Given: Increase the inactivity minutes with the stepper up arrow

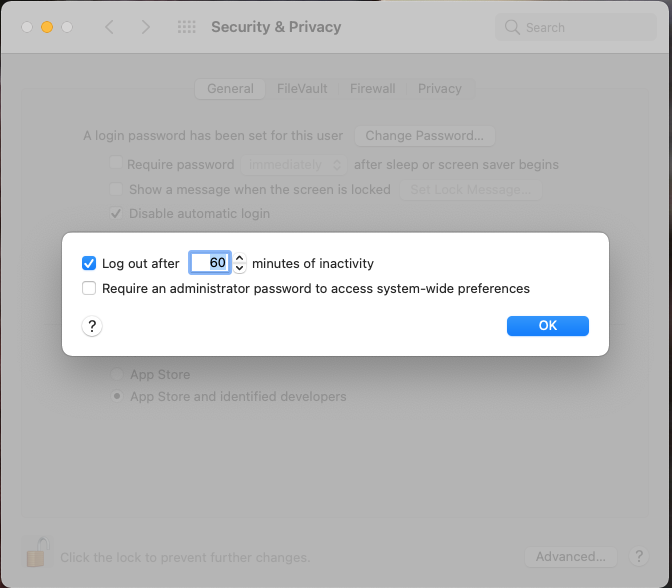Looking at the screenshot, I should (239, 258).
